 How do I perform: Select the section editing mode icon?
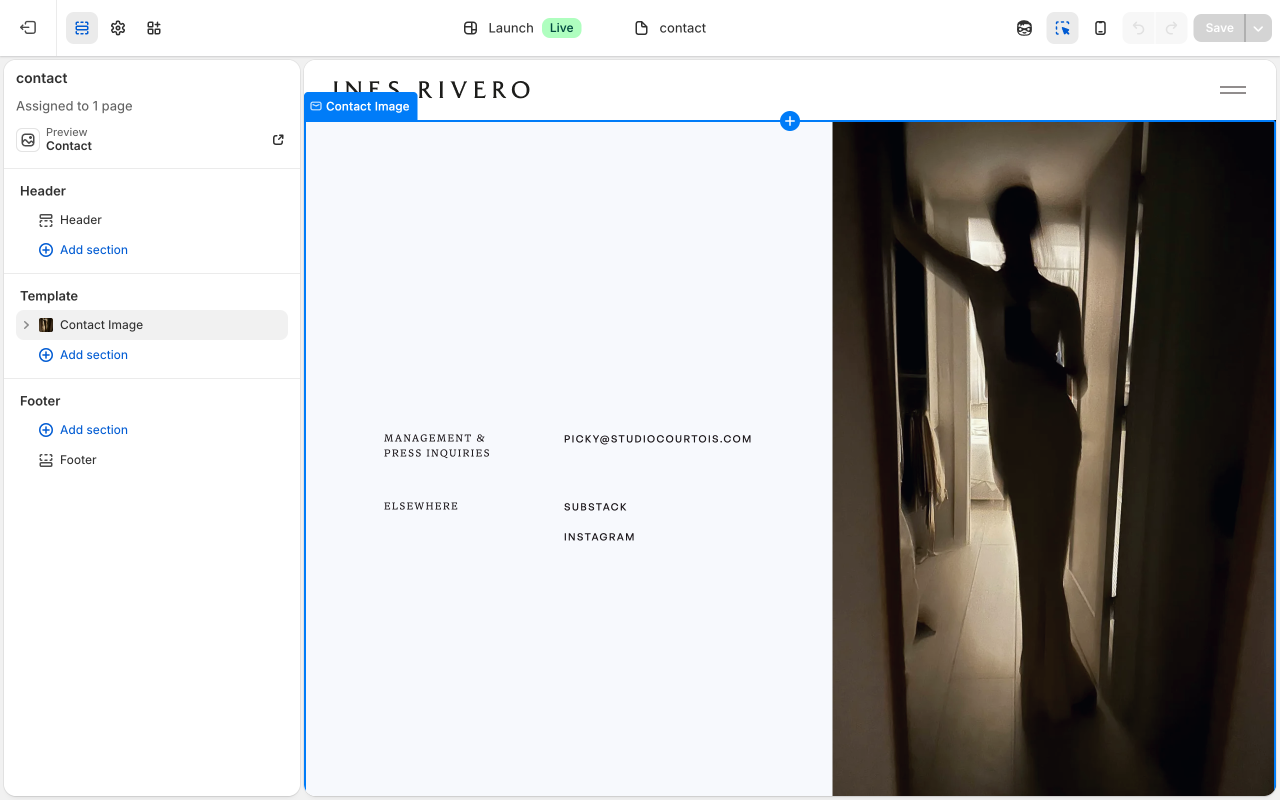(81, 27)
